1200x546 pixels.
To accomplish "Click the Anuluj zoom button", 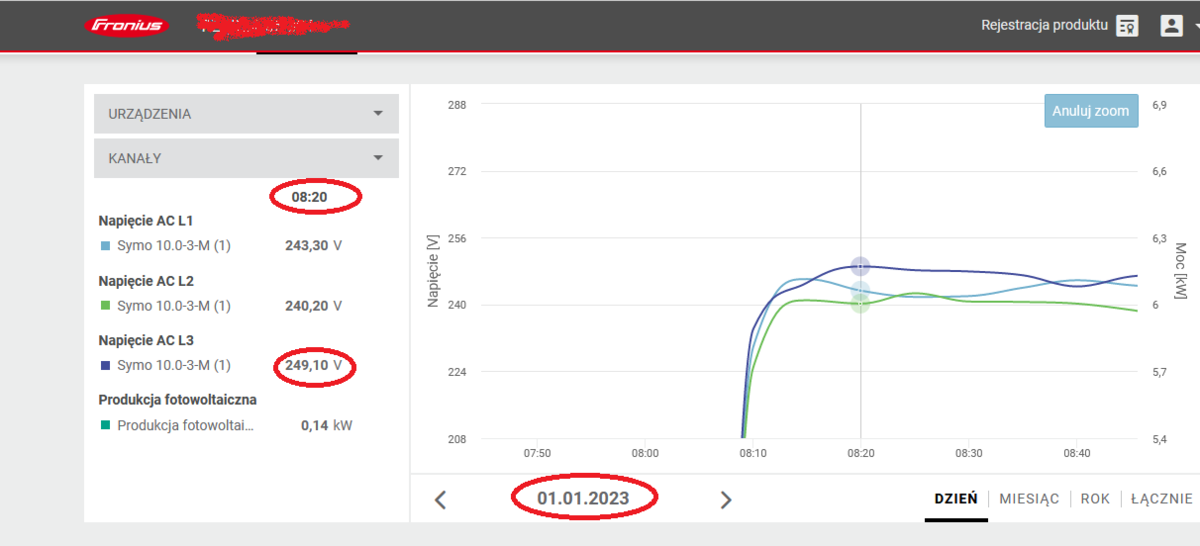I will pyautogui.click(x=1090, y=111).
